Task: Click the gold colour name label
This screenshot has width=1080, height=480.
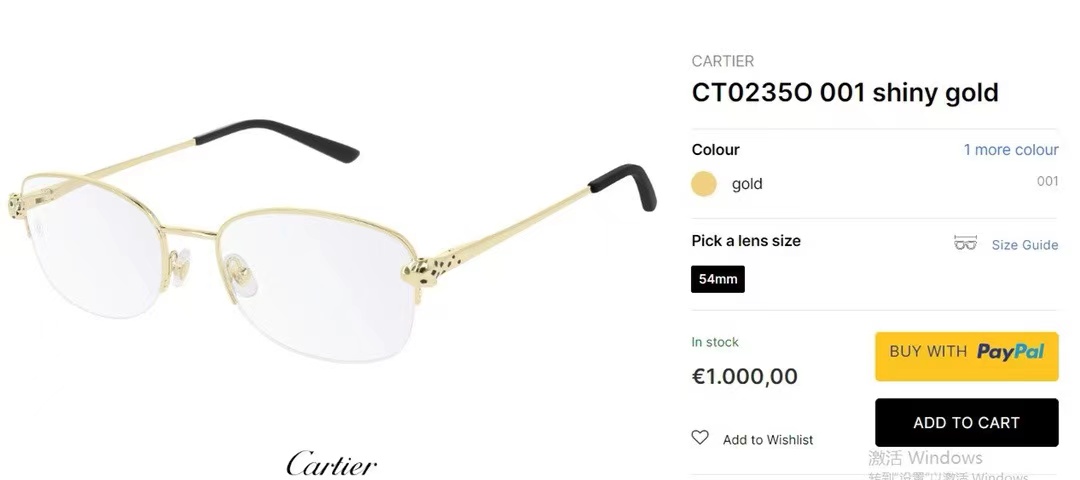Action: click(747, 184)
